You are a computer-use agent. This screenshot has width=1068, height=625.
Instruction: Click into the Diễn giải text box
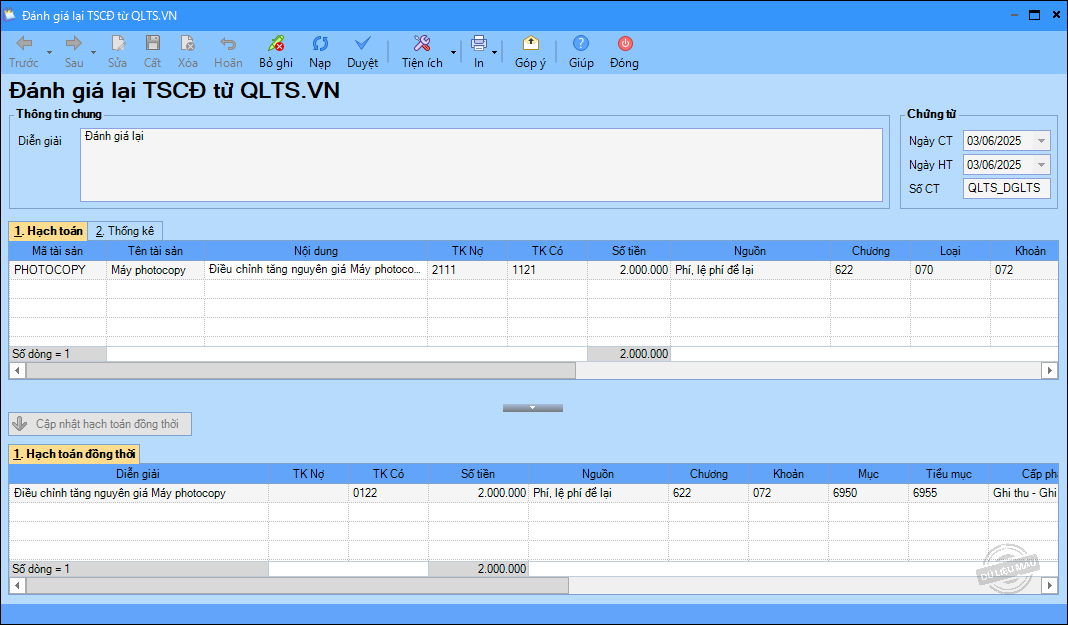[x=482, y=165]
